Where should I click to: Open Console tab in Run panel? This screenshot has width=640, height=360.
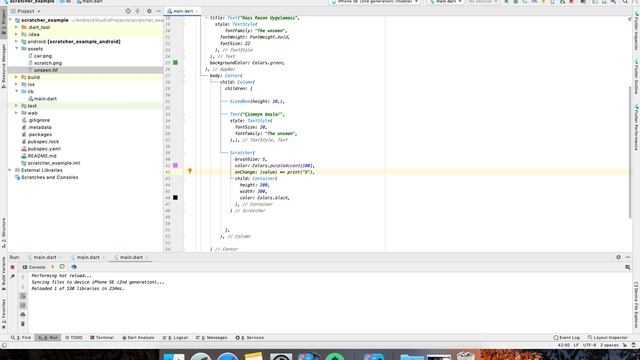point(34,267)
